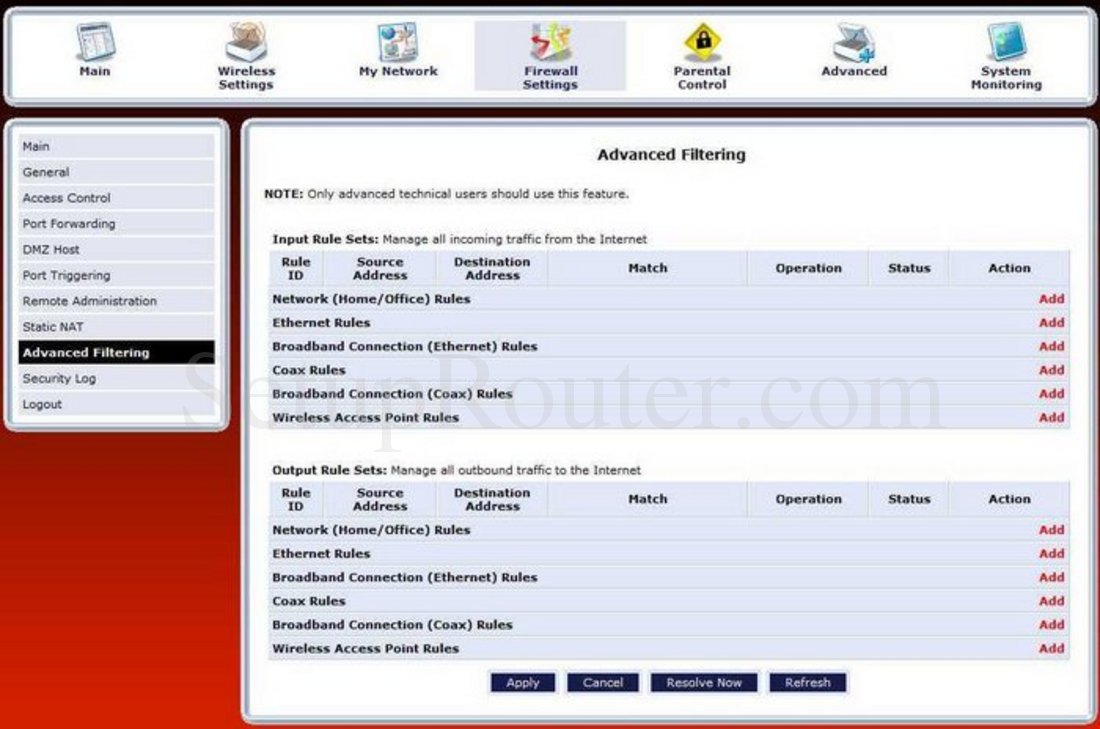The height and width of the screenshot is (729, 1100).
Task: Navigate to Access Control in the sidebar
Action: coord(67,197)
